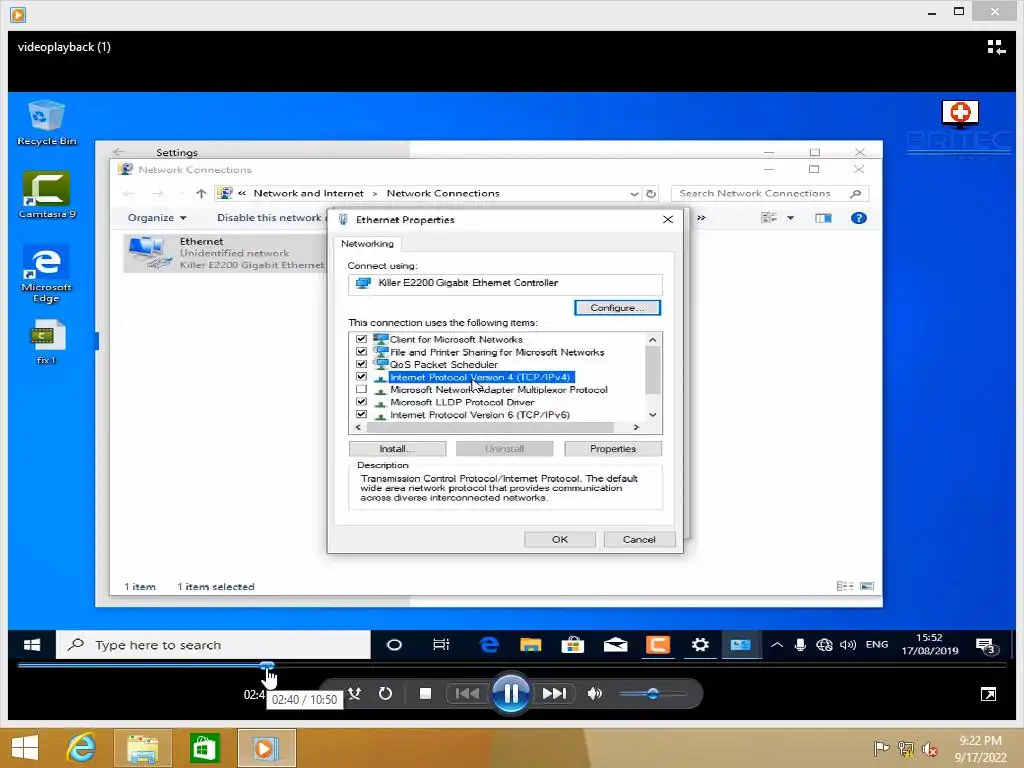Select the Ethernet adapter item
Image resolution: width=1024 pixels, height=768 pixels.
pos(225,253)
